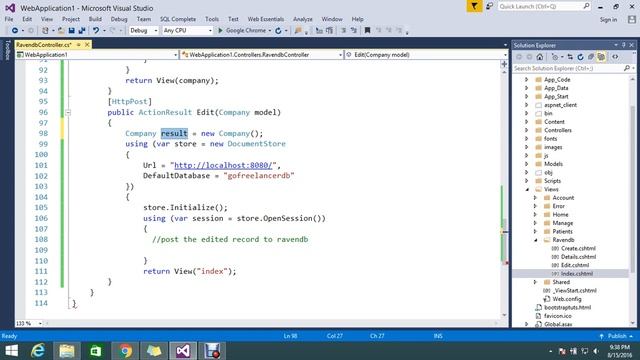Select Edit.cshtml in Solution Explorer
Viewport: 640px width, 360px height.
click(x=575, y=265)
